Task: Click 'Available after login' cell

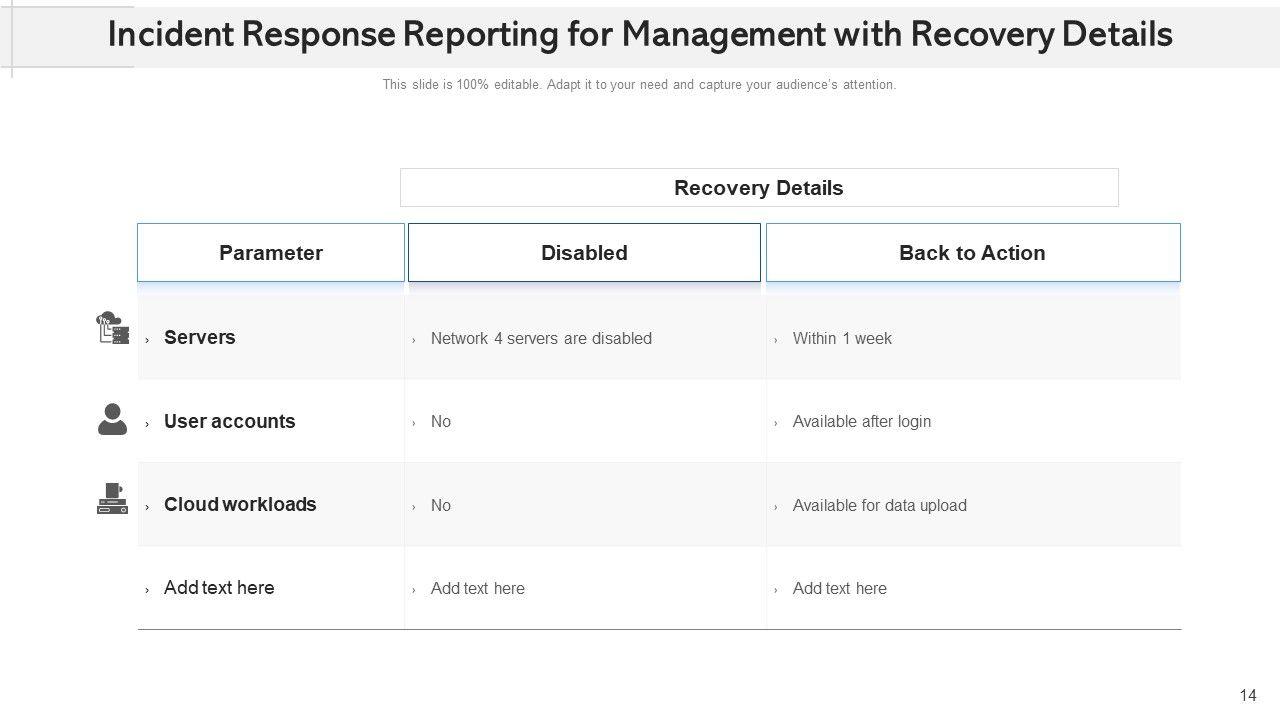Action: 861,422
